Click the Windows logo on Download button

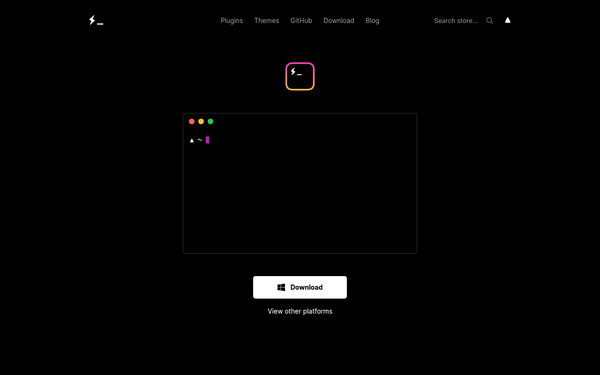tap(281, 287)
